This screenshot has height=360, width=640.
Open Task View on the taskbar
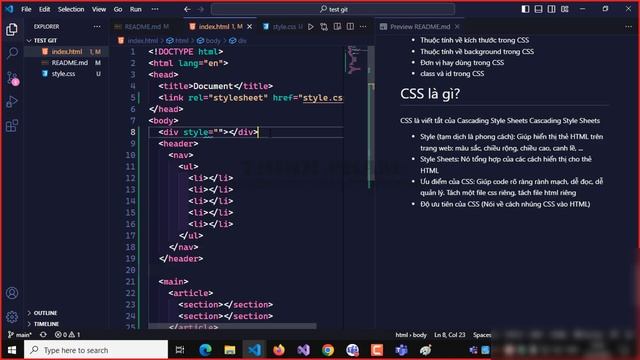click(180, 350)
